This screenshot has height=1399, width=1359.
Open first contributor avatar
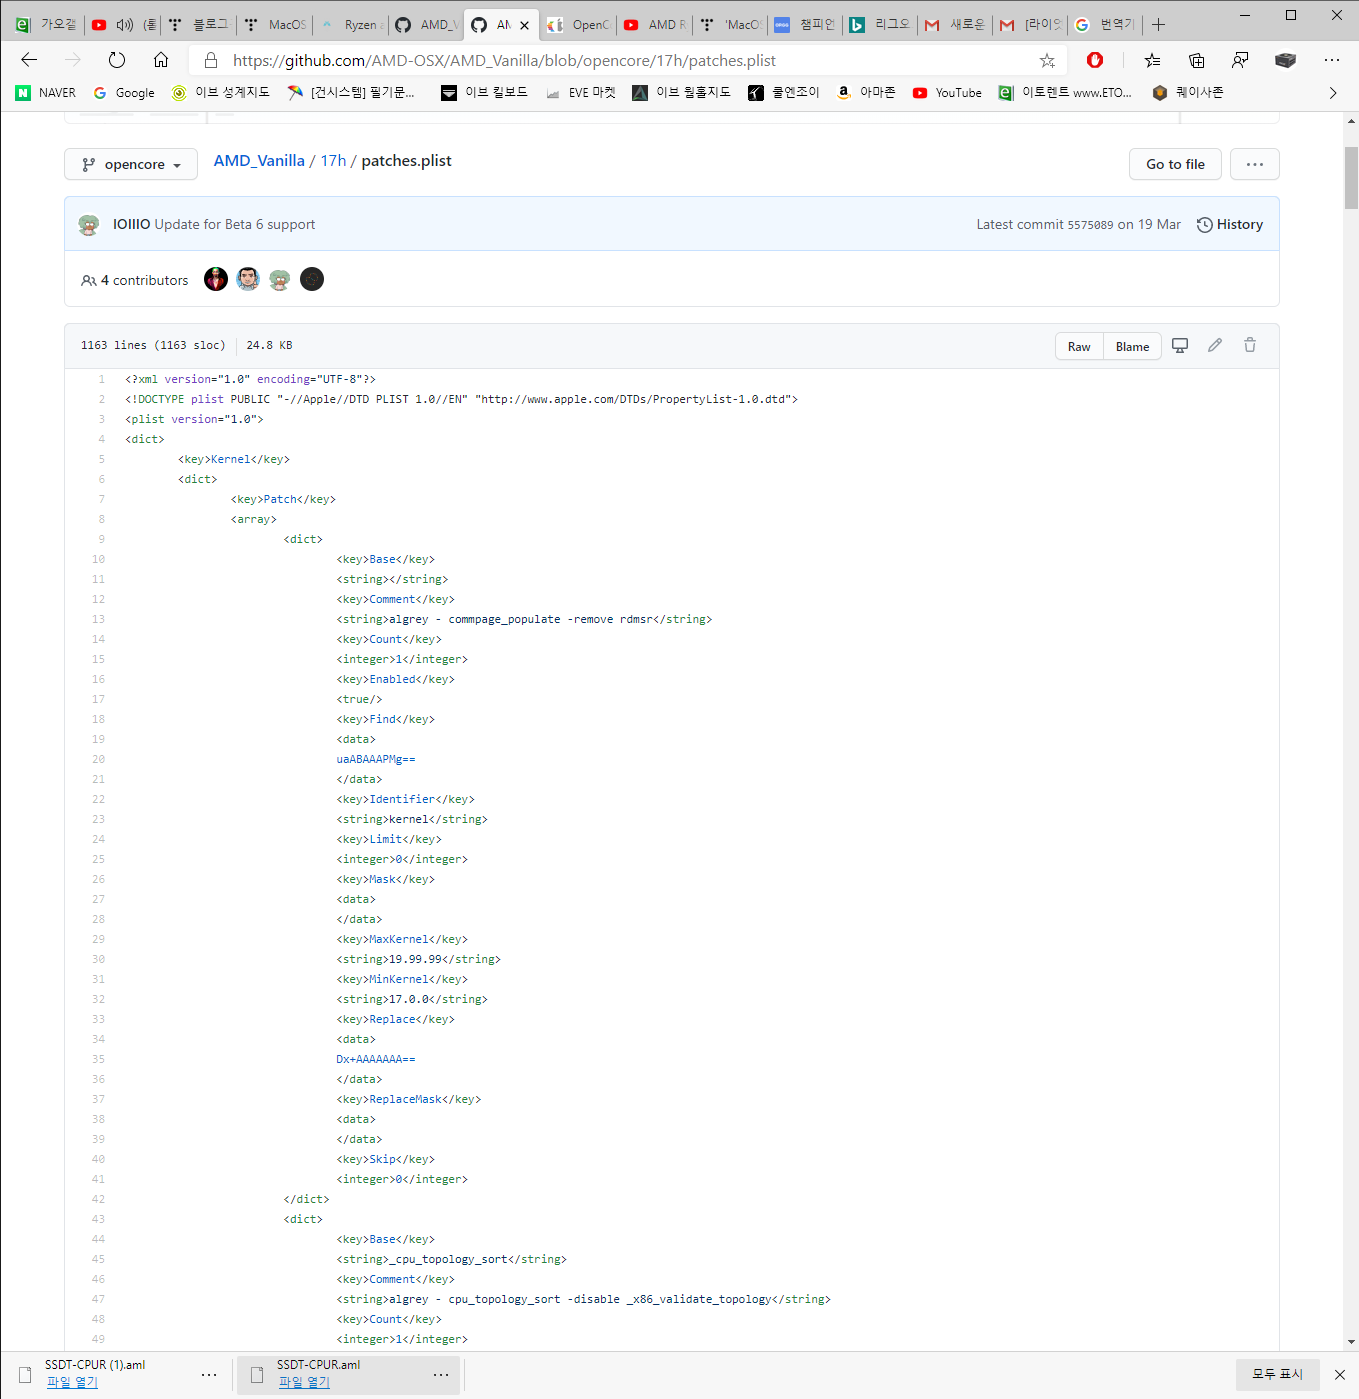coord(216,279)
